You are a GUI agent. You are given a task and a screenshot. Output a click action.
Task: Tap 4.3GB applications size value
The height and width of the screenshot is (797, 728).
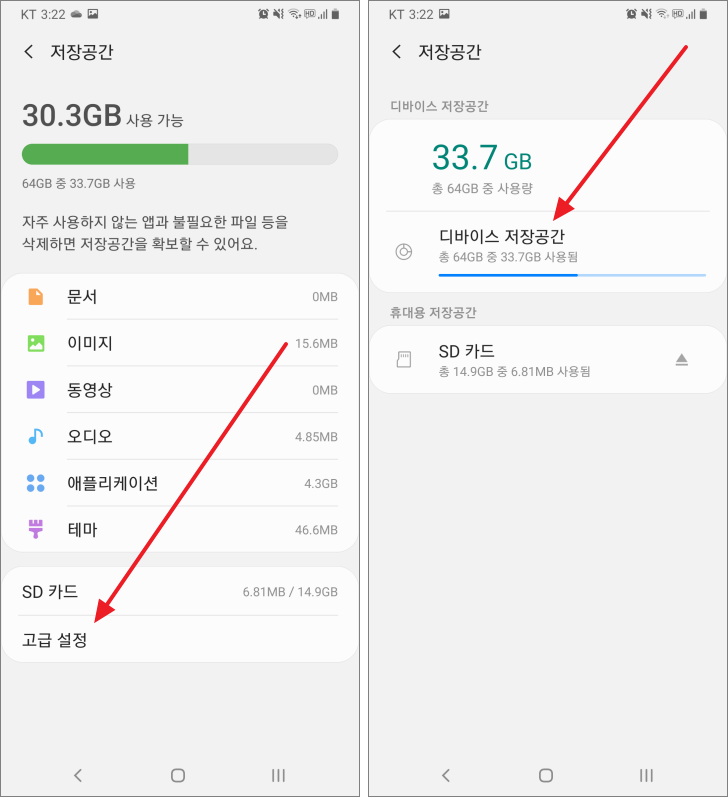[321, 483]
